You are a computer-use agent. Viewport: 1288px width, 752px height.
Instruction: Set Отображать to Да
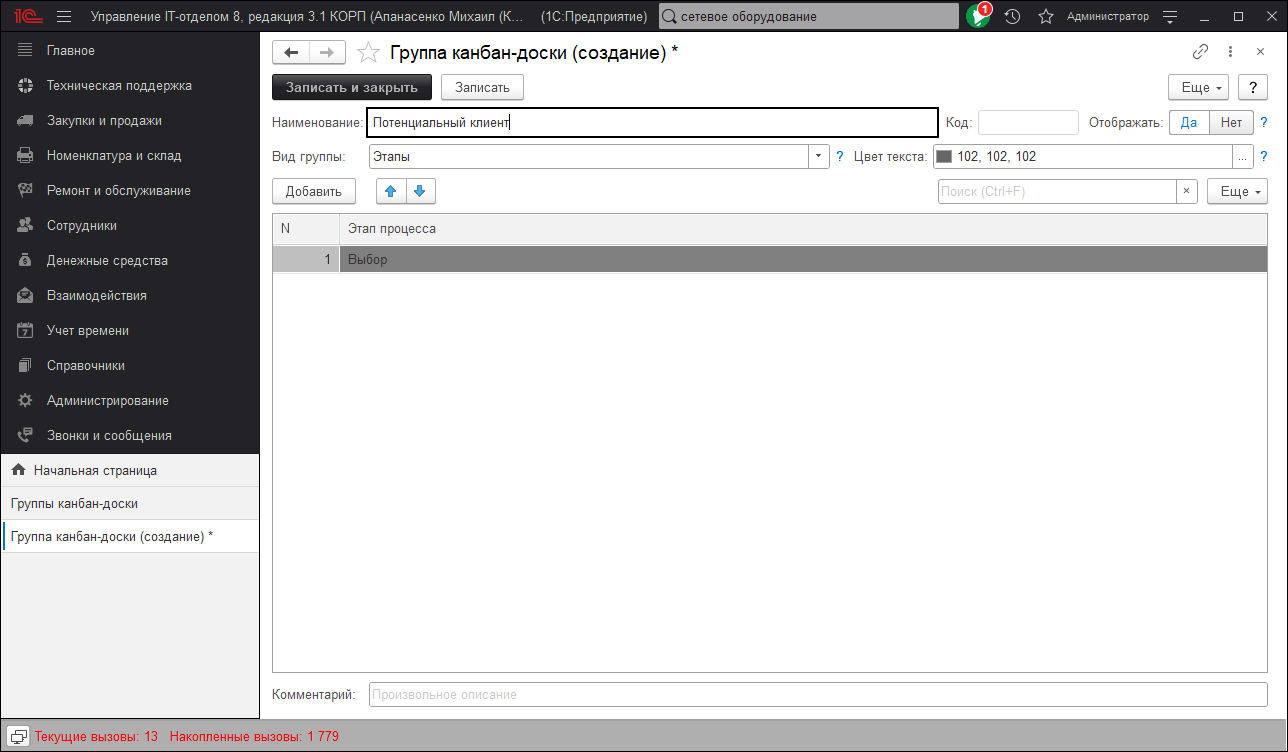[x=1189, y=122]
